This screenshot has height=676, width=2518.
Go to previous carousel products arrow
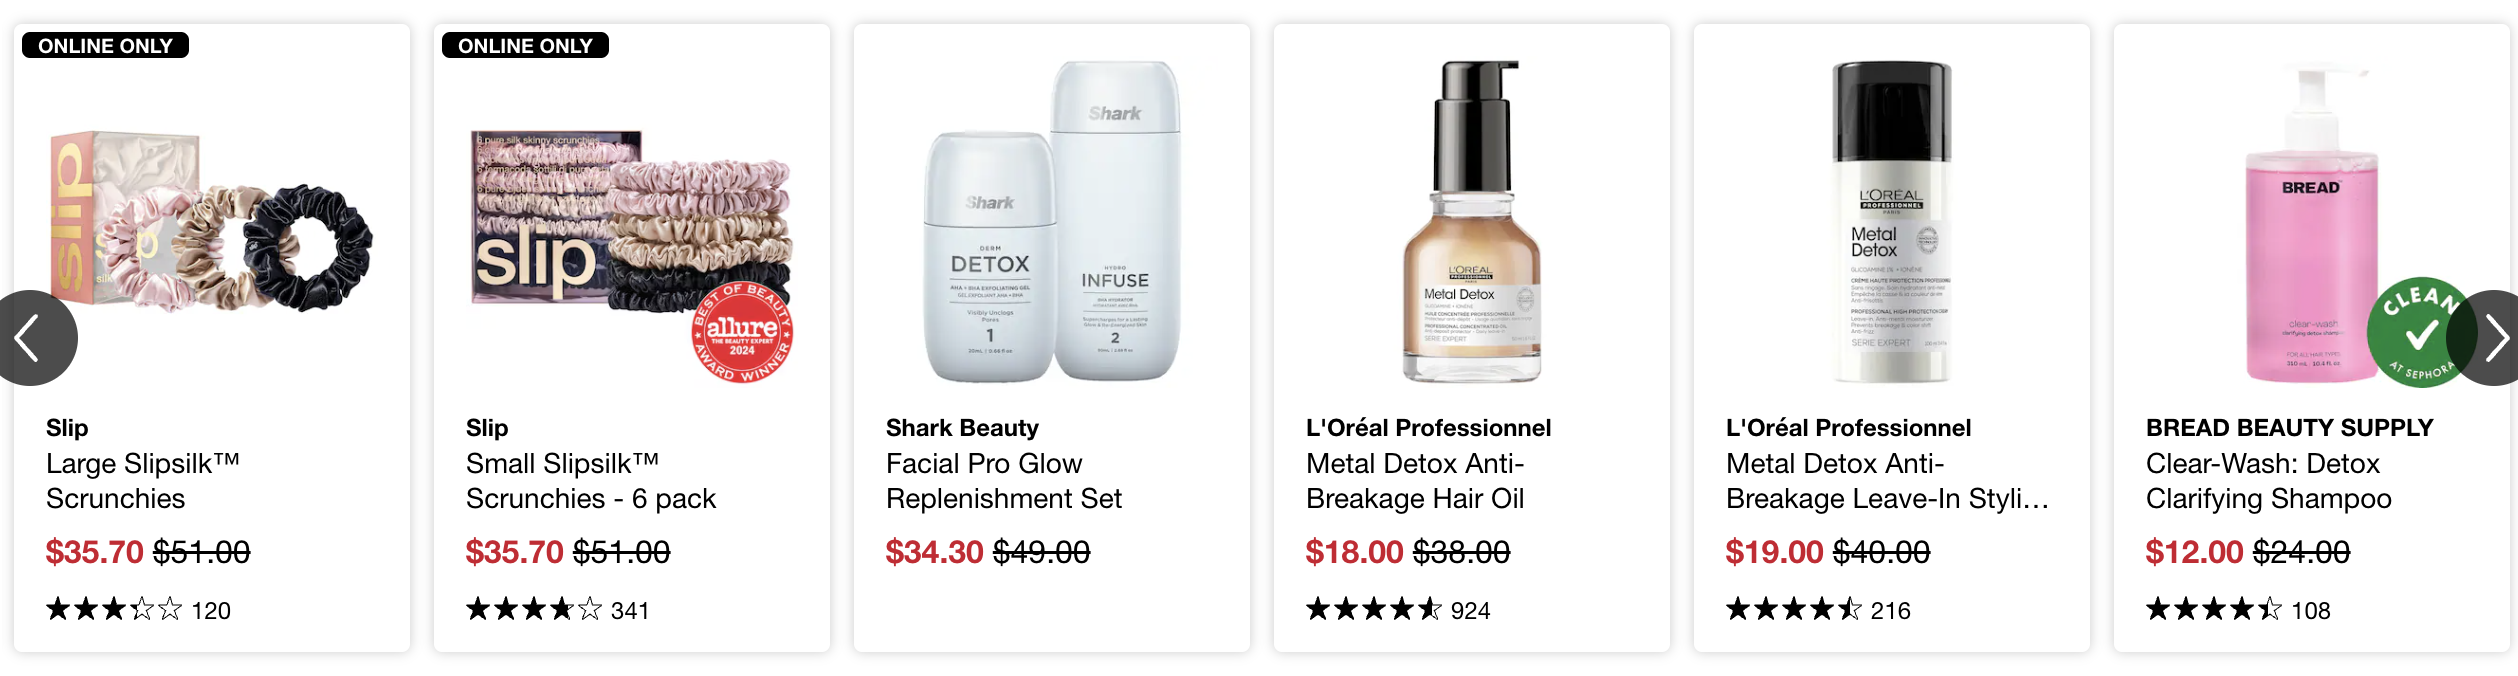tap(32, 338)
